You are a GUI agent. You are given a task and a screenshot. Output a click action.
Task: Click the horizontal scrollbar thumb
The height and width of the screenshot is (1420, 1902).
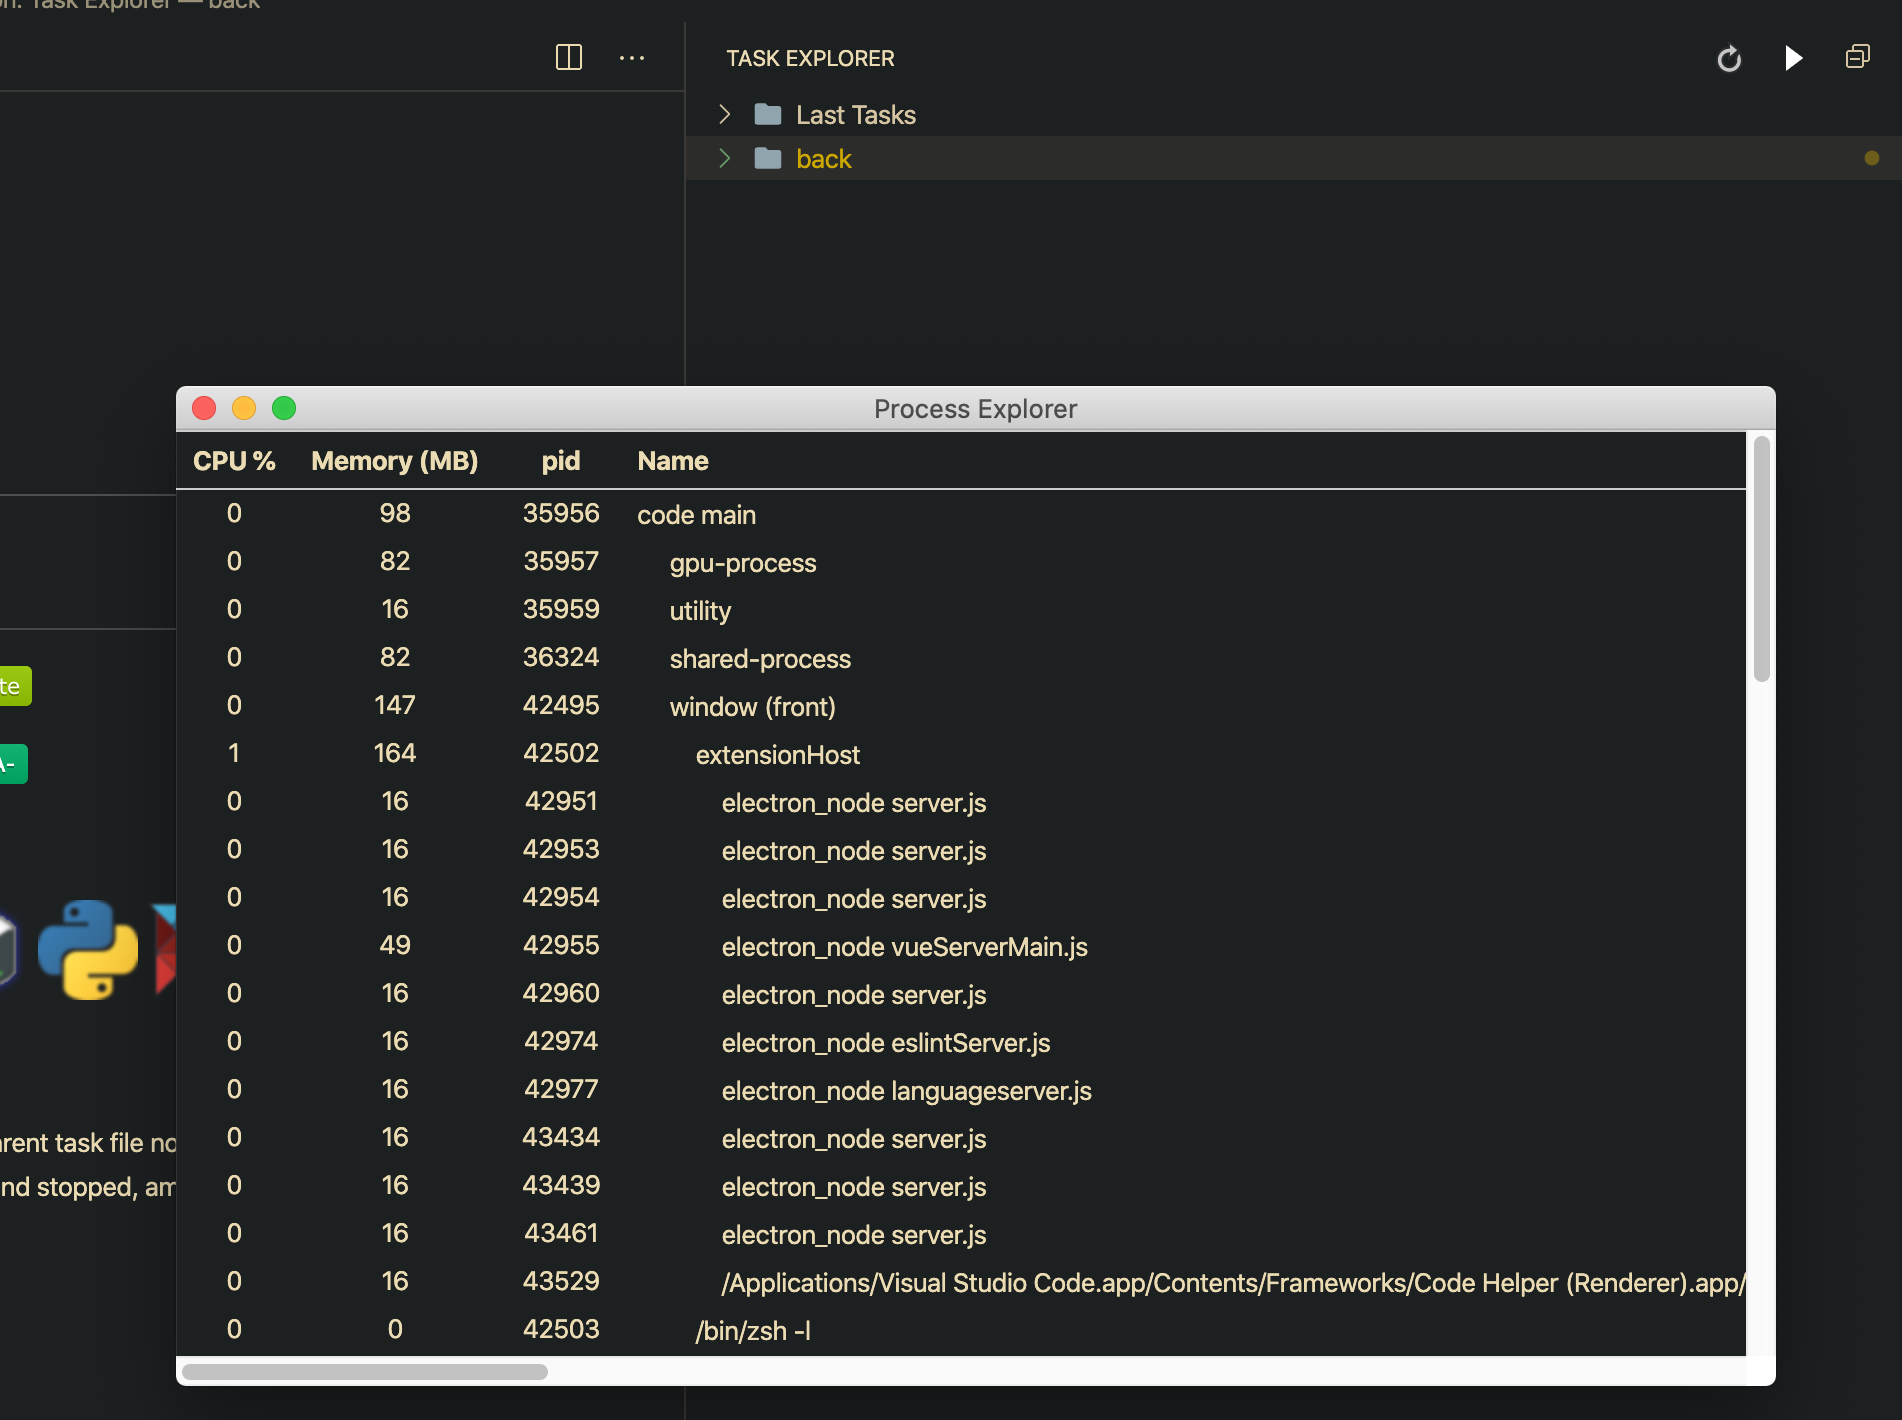[x=365, y=1372]
